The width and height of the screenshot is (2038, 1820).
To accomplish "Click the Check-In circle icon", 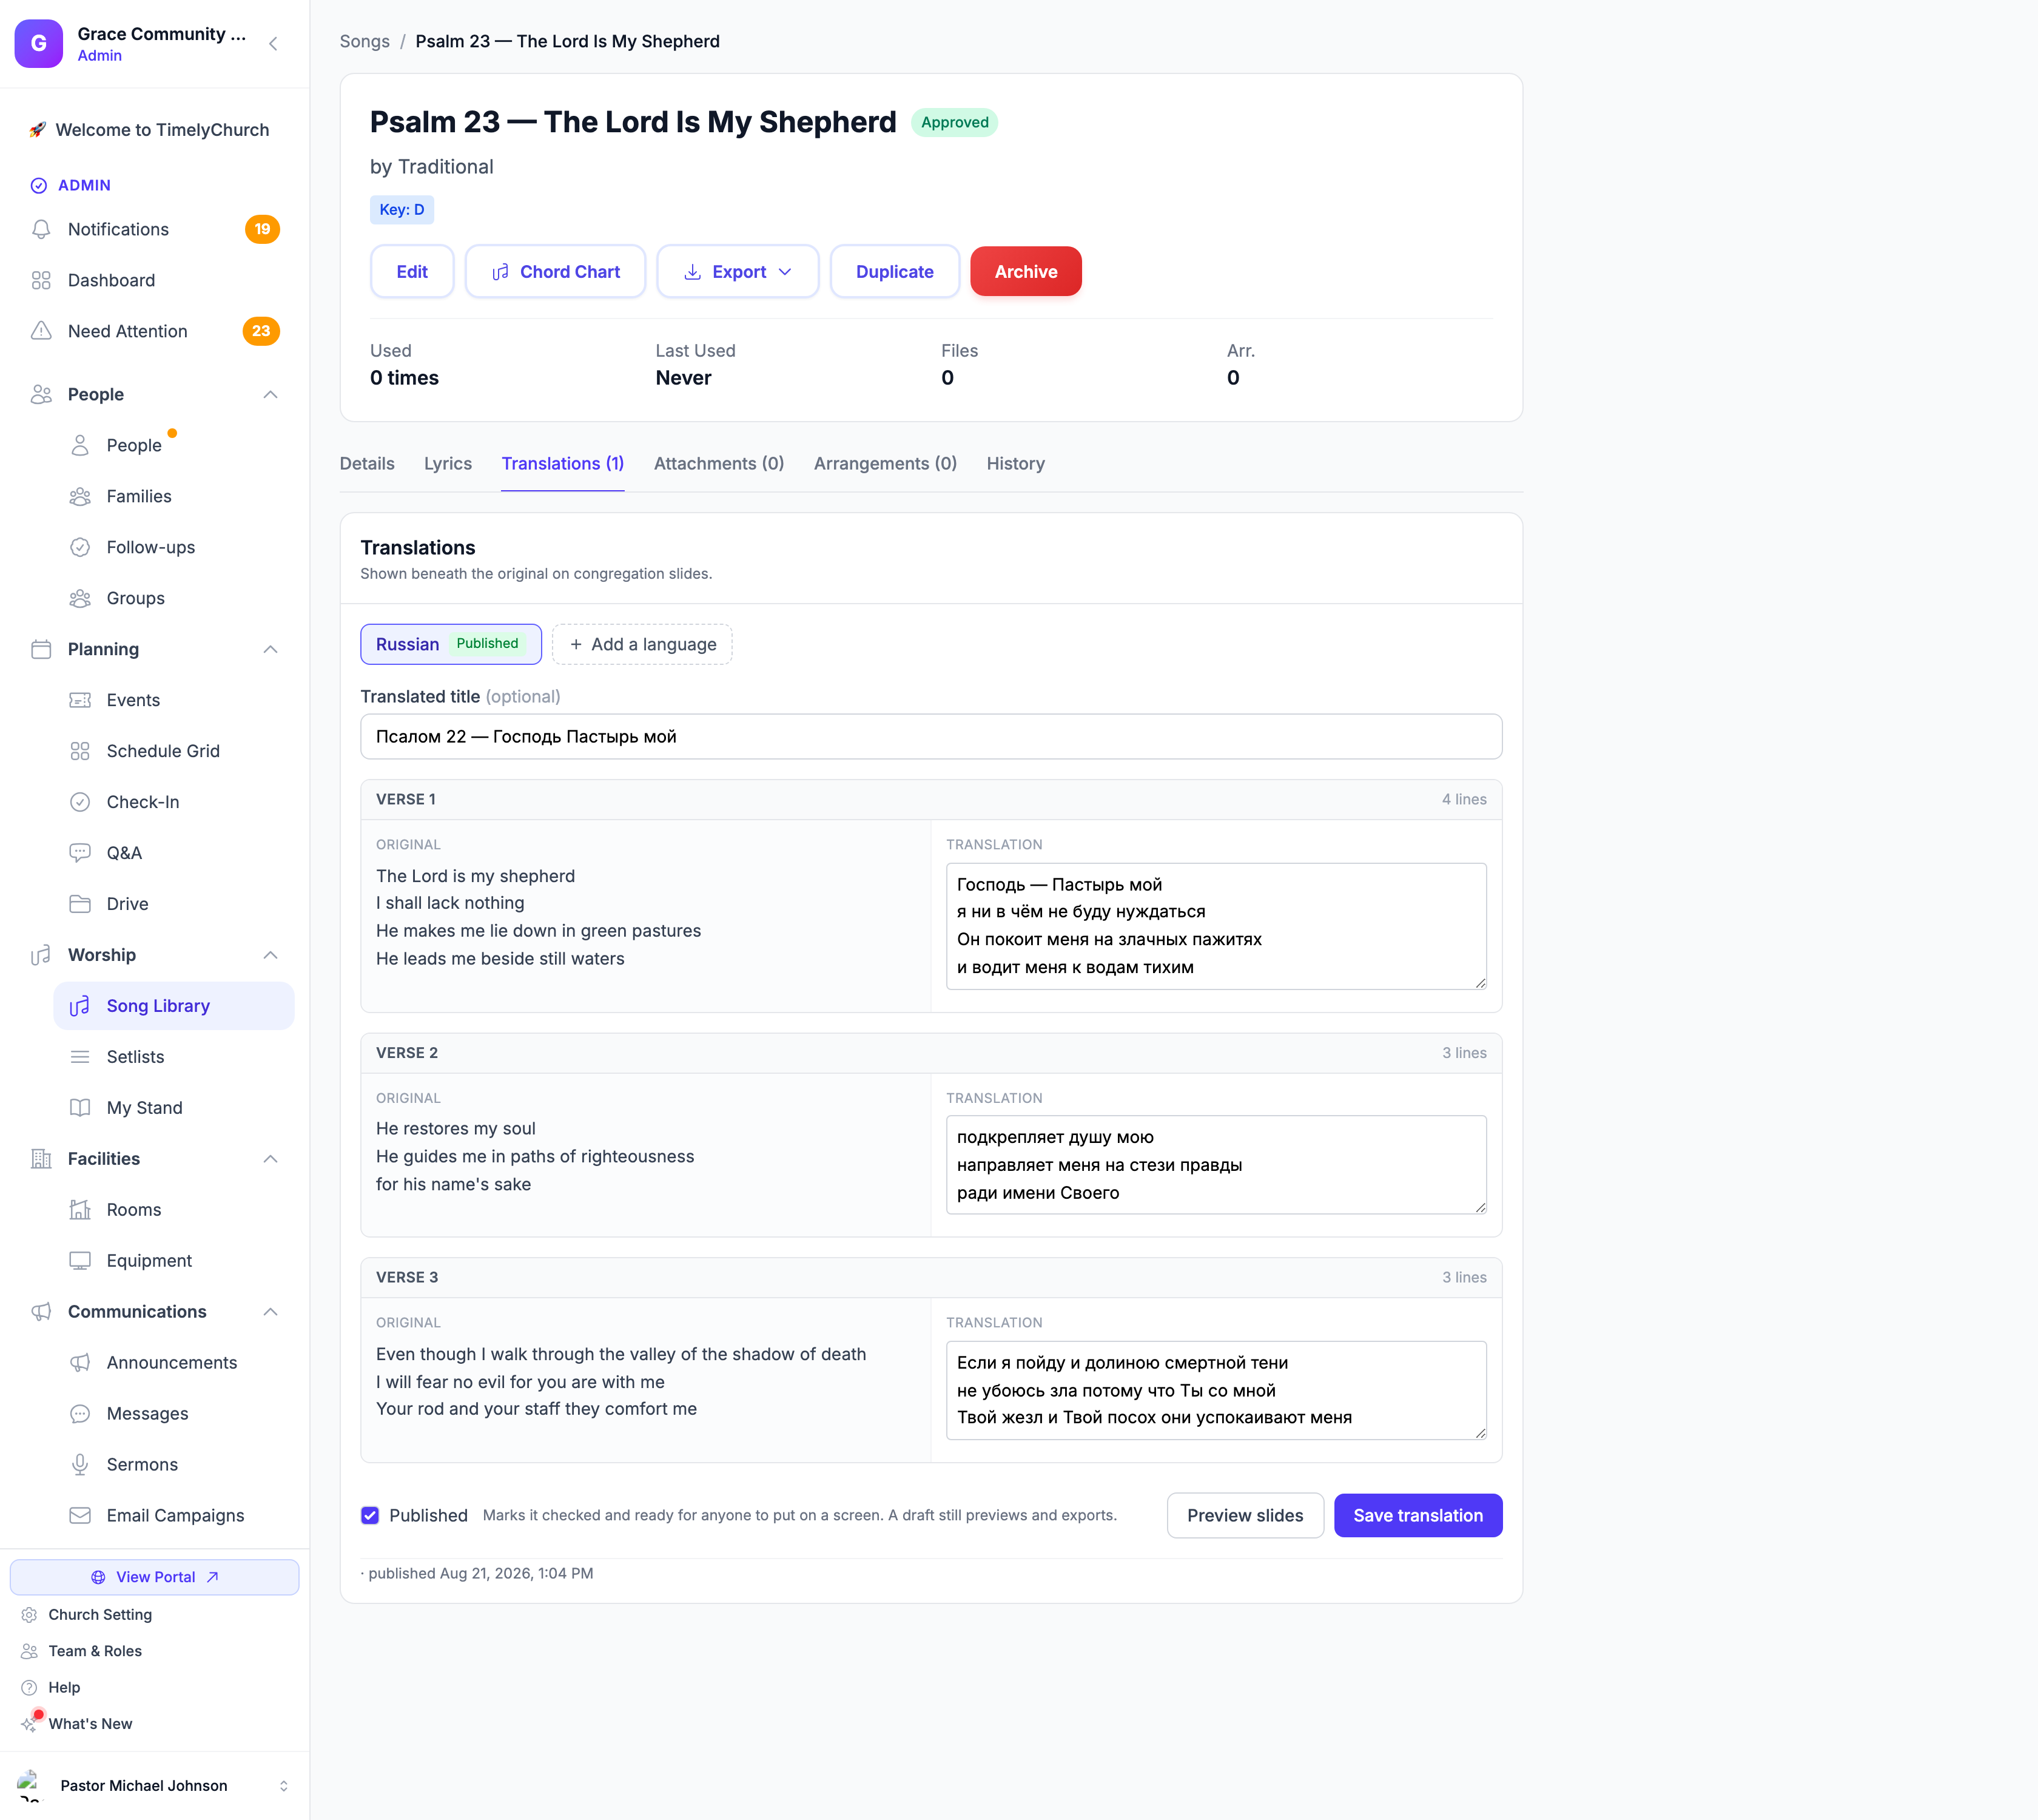I will pyautogui.click(x=80, y=802).
